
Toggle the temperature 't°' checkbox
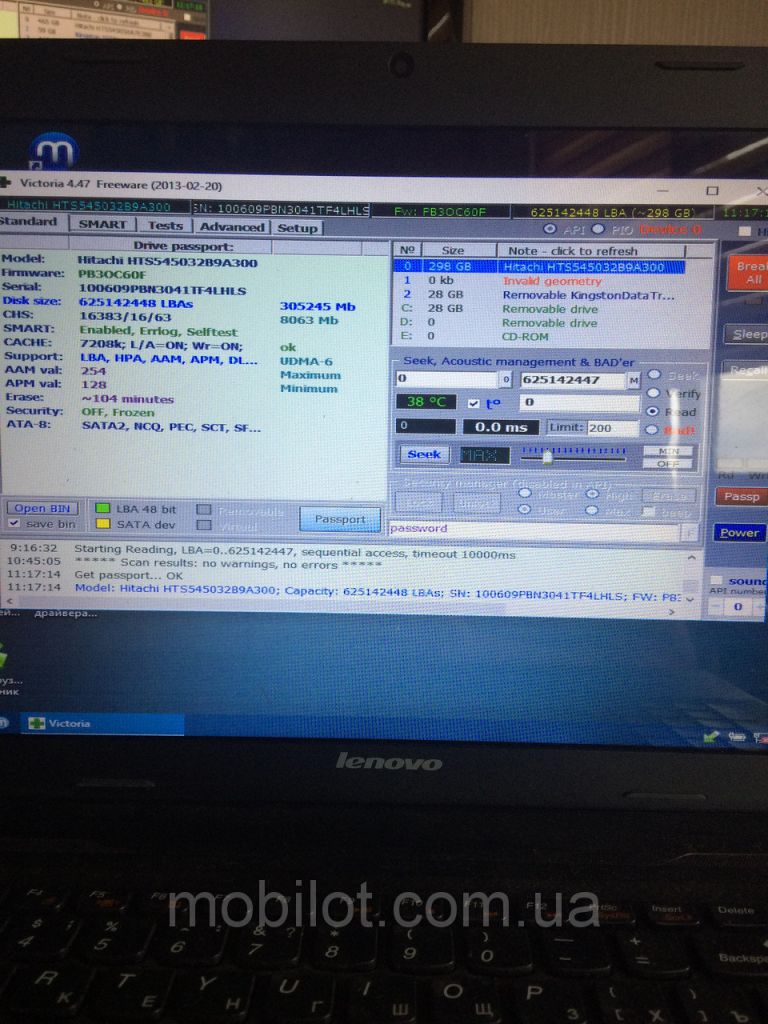473,404
